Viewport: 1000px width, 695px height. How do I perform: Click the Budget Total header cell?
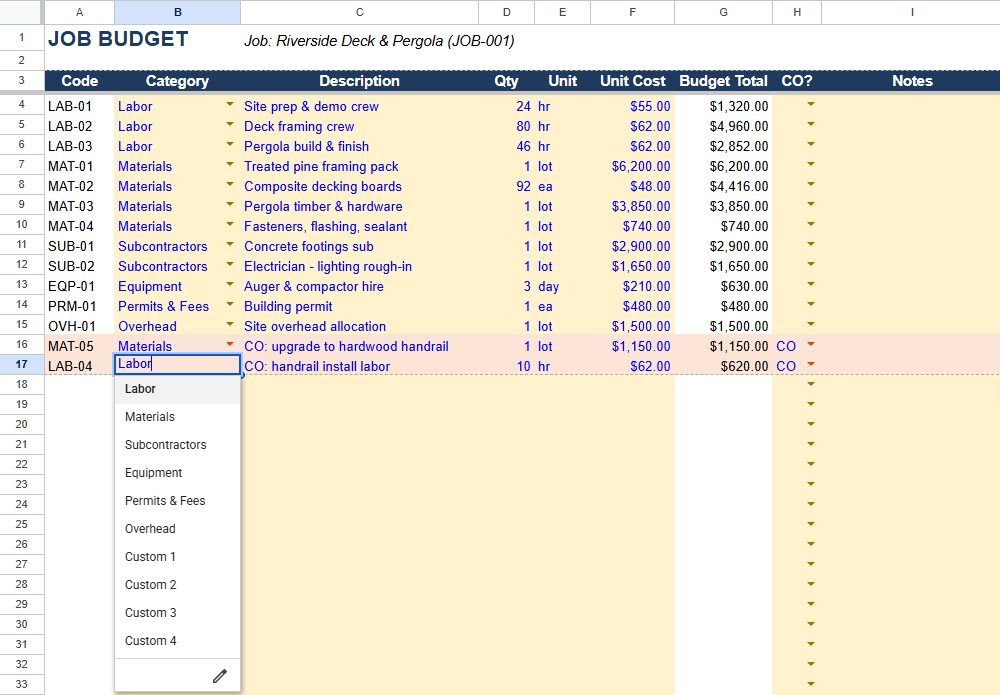[723, 81]
